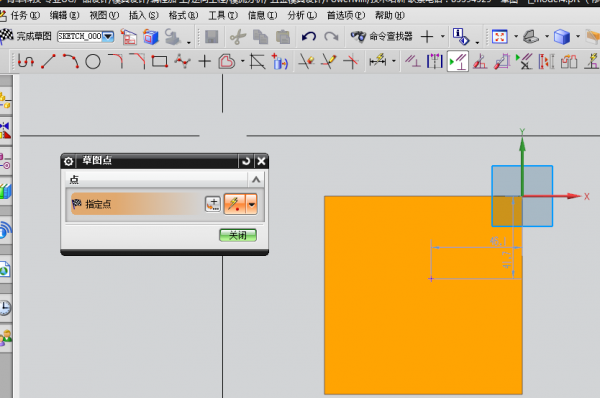
Task: Select the 46.1 dimension in sketch
Action: pyautogui.click(x=498, y=241)
